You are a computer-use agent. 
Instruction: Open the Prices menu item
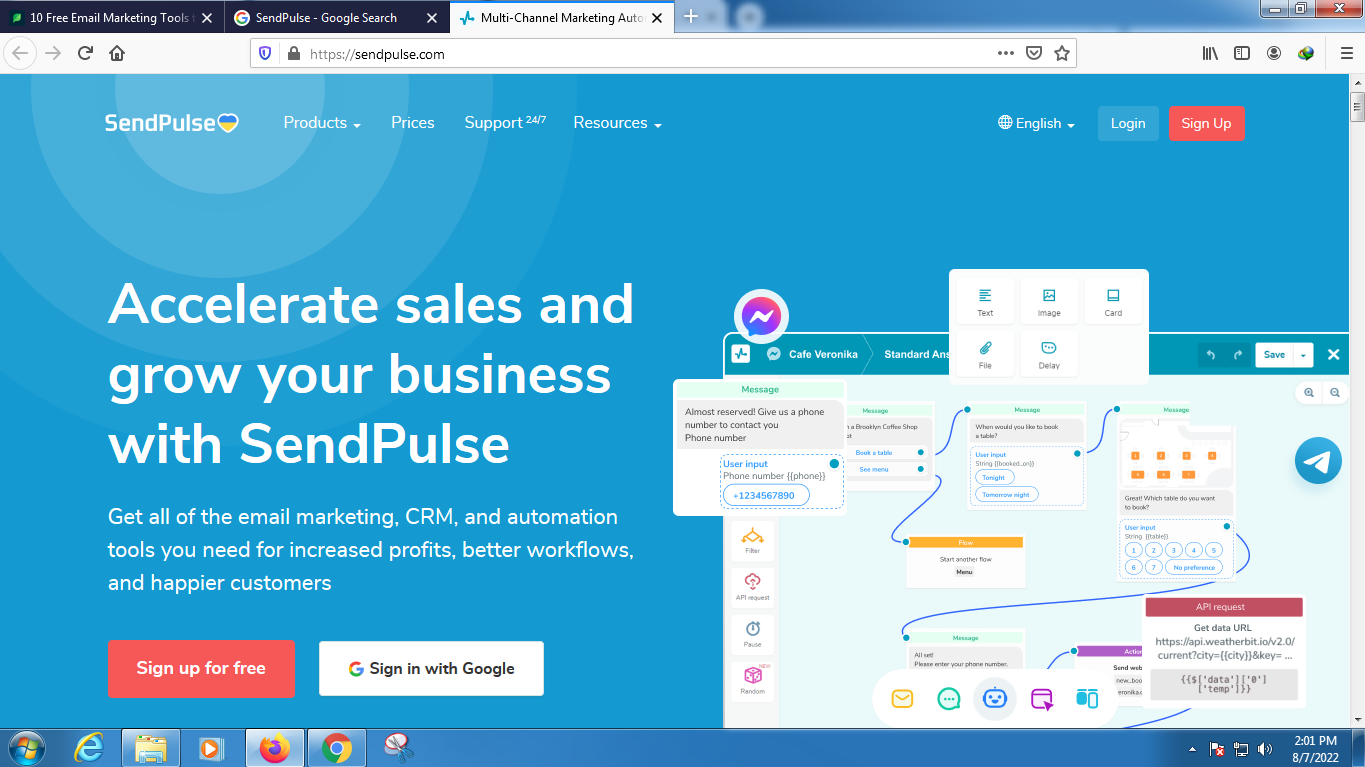tap(413, 123)
